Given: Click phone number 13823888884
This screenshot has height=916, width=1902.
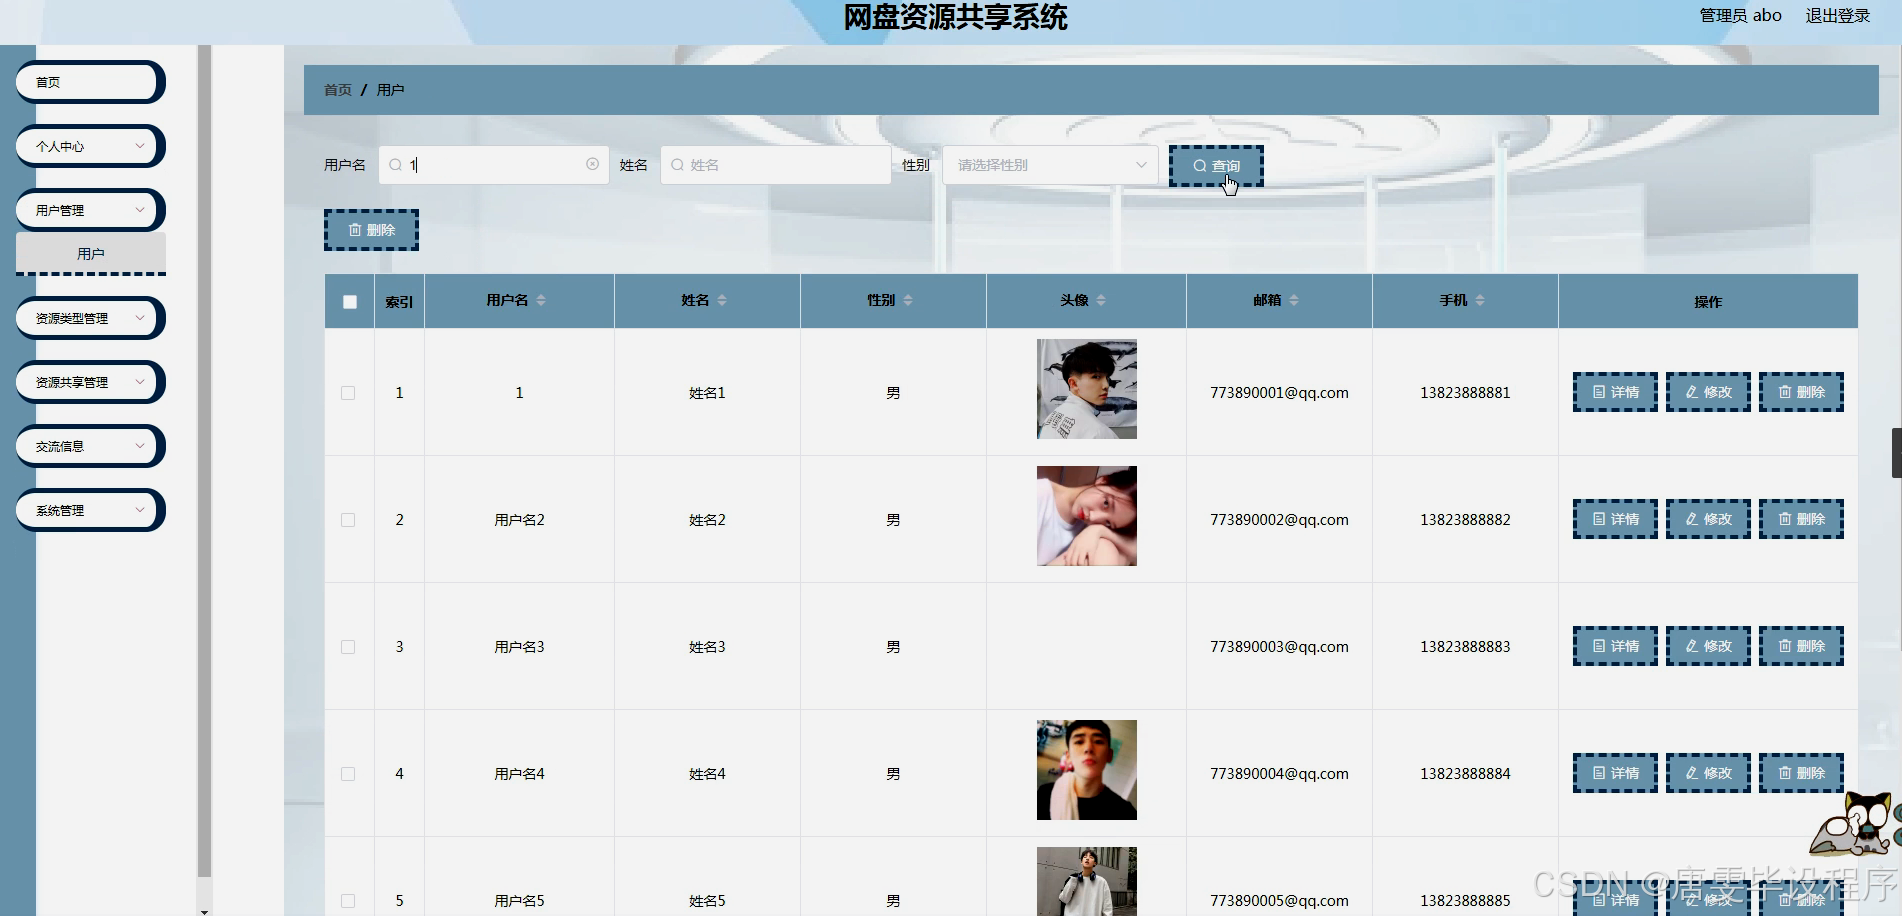Looking at the screenshot, I should click(x=1465, y=774).
